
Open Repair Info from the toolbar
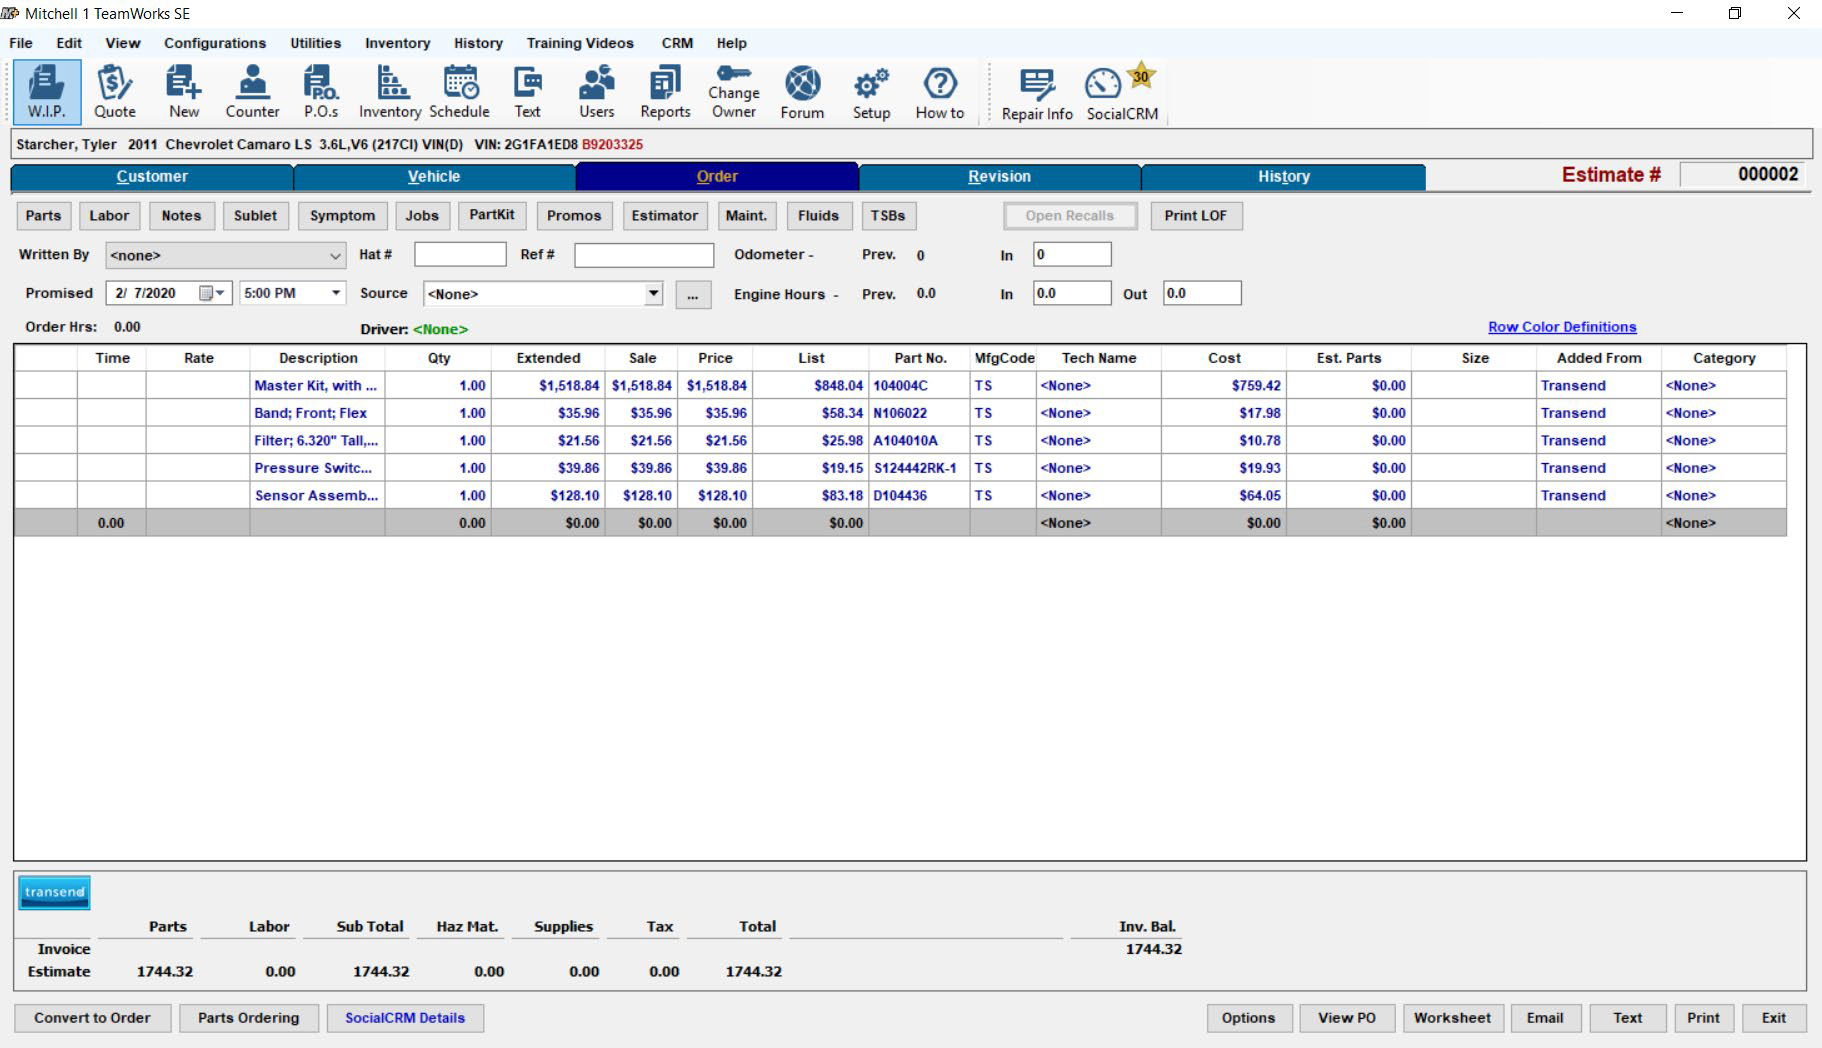(x=1035, y=91)
